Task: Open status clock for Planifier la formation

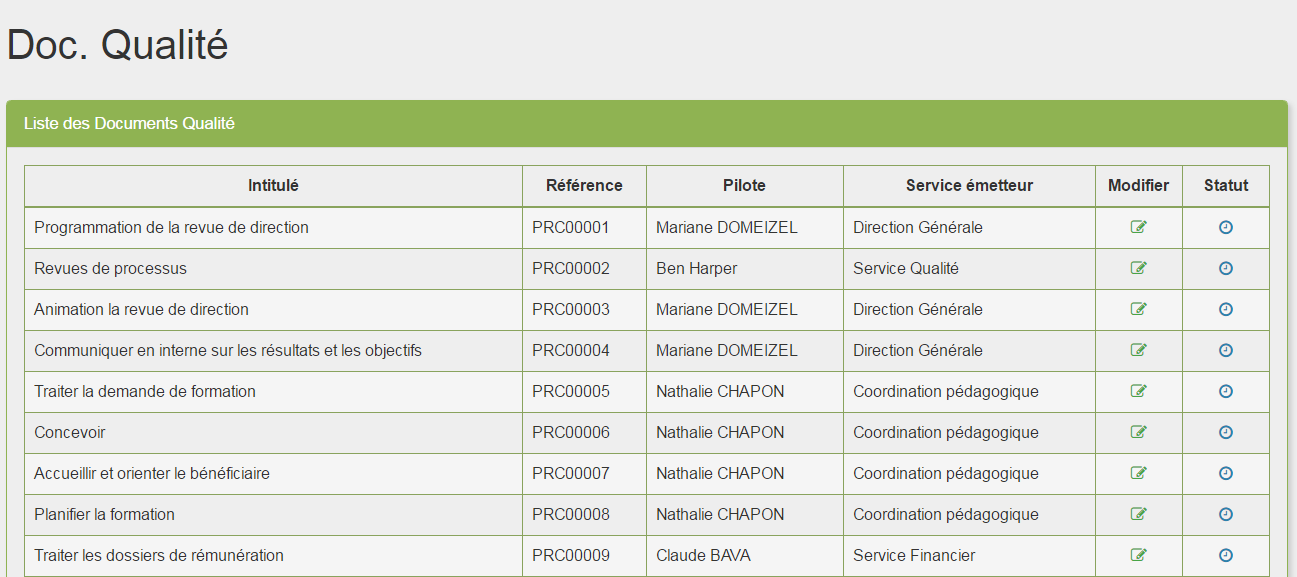Action: click(1226, 514)
